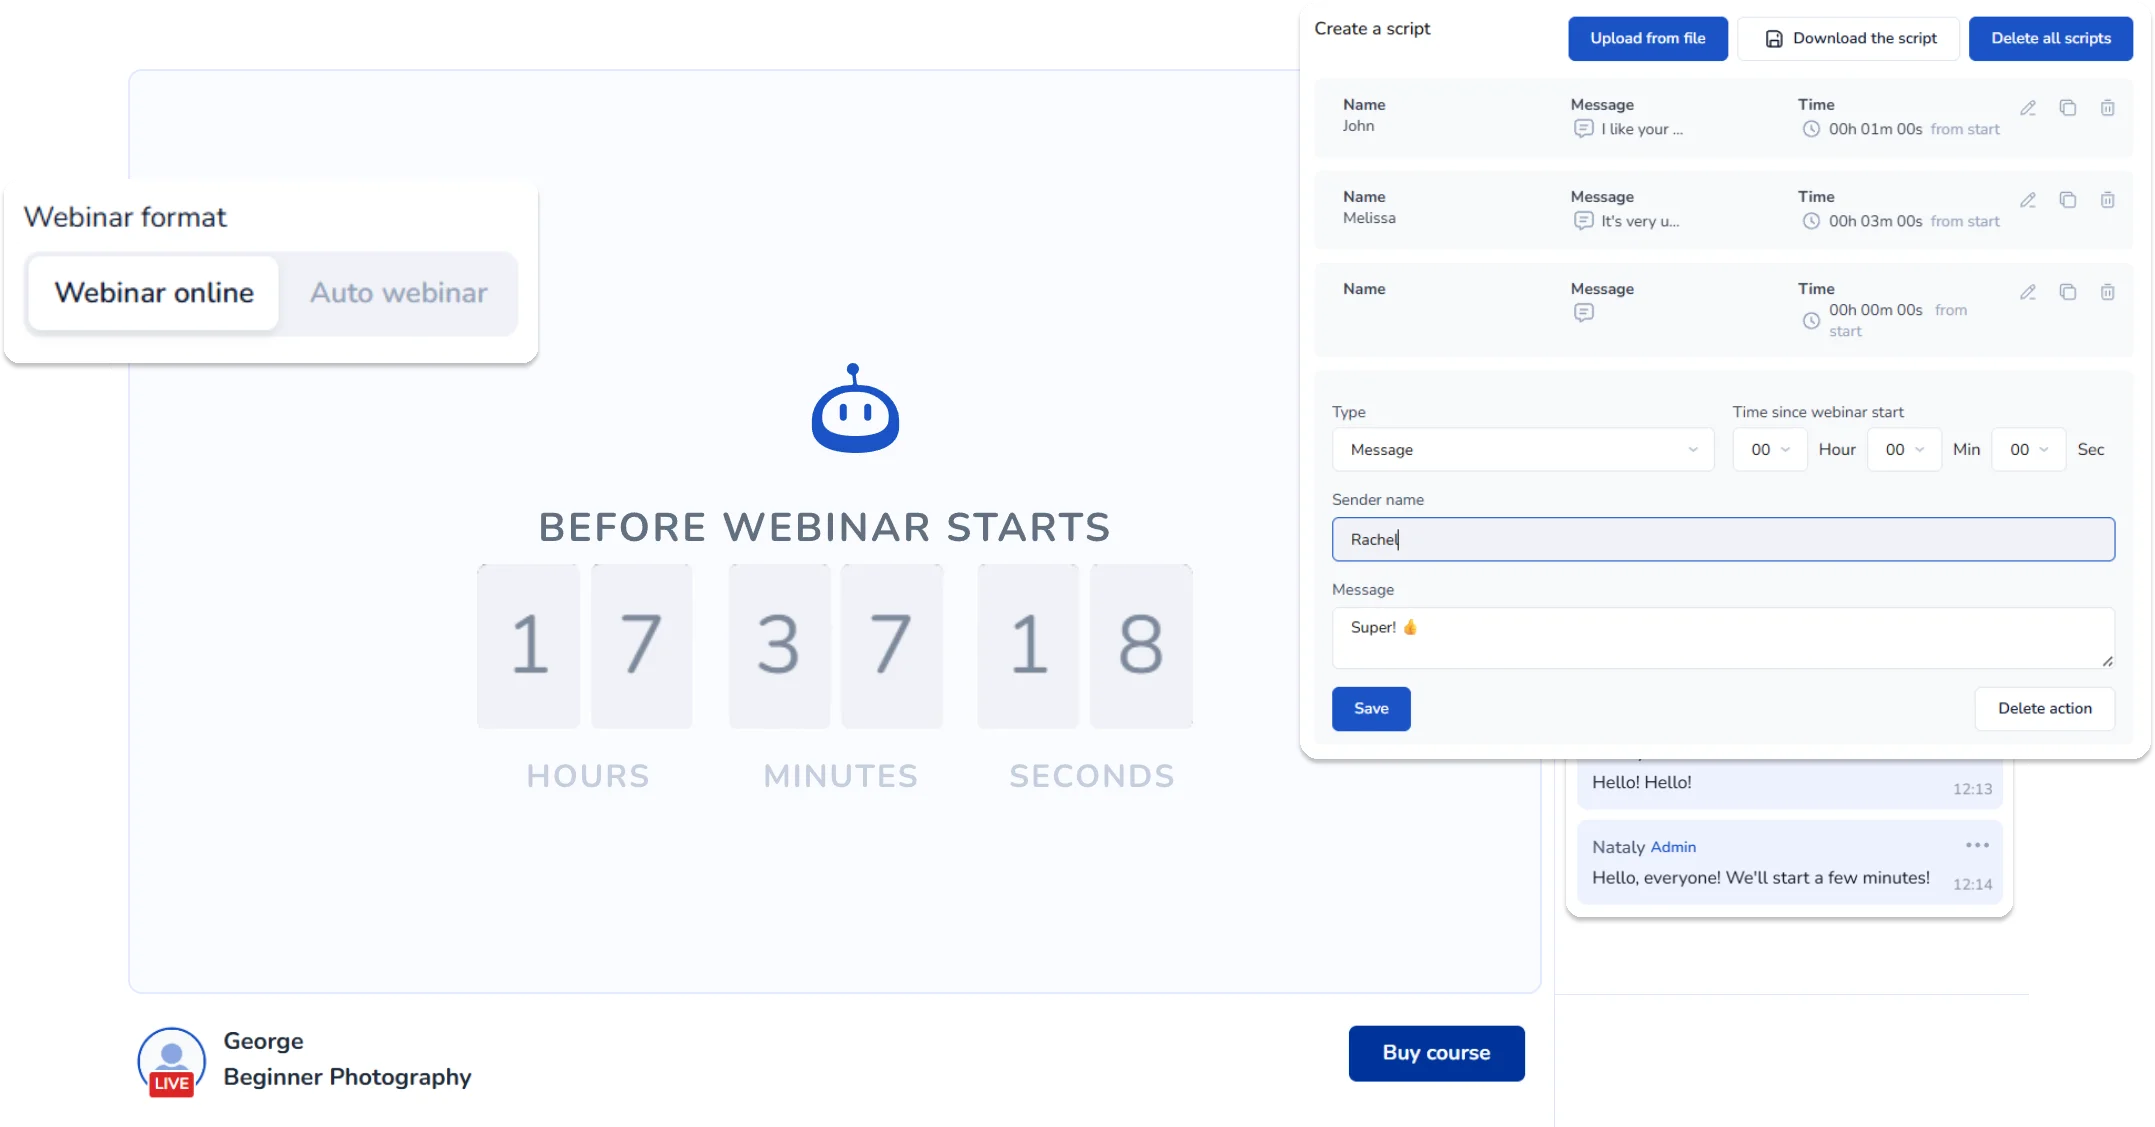This screenshot has width=2155, height=1127.
Task: Delete the empty third script row
Action: pos(2107,292)
